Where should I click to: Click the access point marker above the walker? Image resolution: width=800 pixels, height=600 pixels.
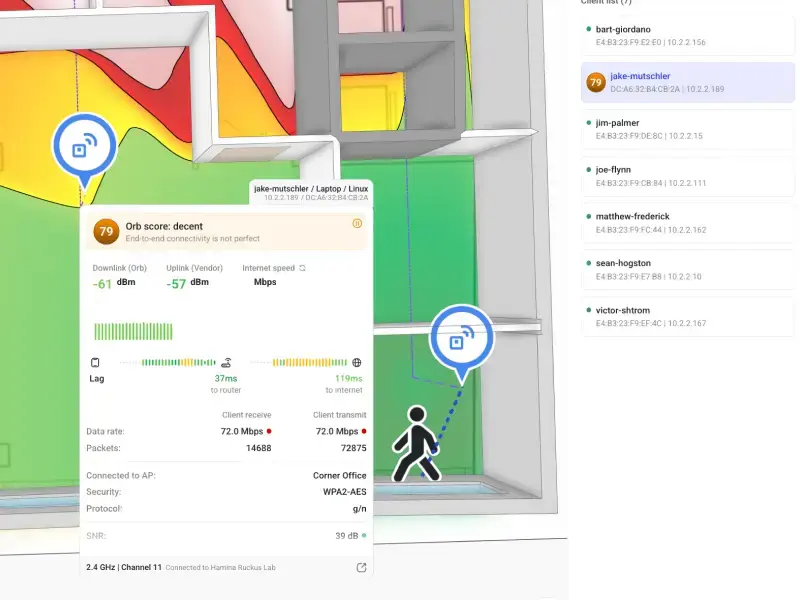point(461,340)
